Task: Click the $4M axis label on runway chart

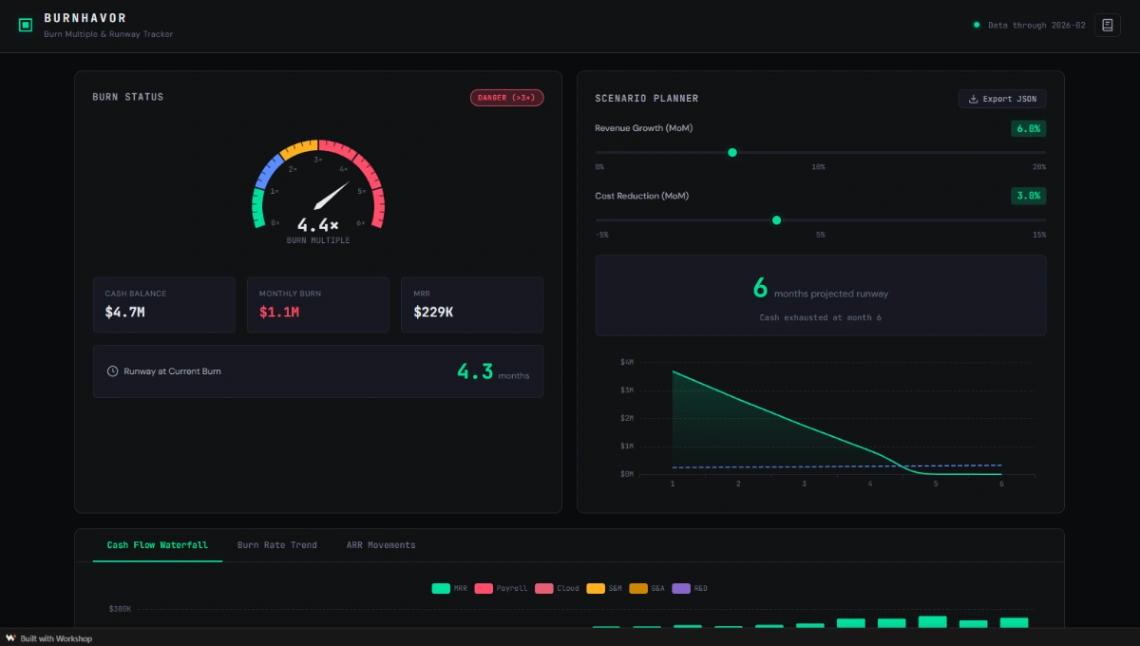Action: pyautogui.click(x=627, y=362)
